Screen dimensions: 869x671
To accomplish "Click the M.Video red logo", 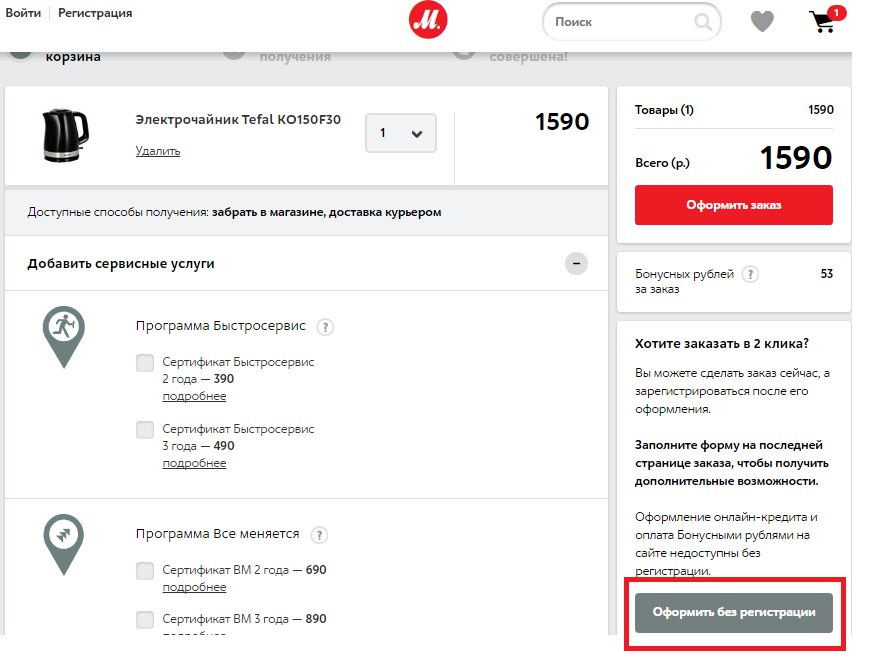I will (428, 20).
